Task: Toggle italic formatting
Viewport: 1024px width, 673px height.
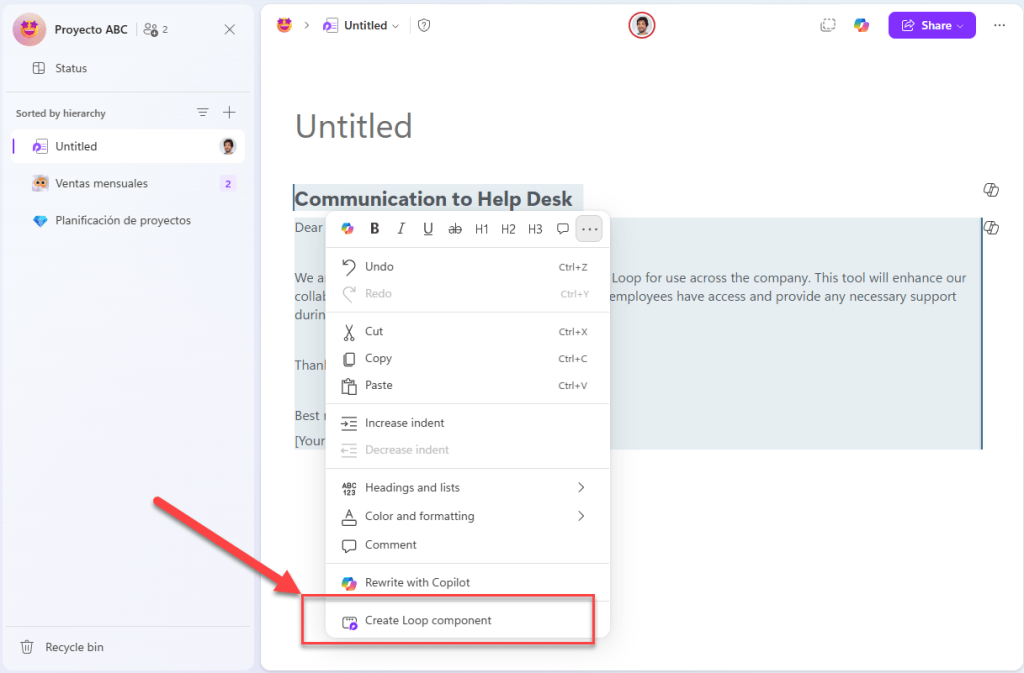Action: pyautogui.click(x=401, y=229)
